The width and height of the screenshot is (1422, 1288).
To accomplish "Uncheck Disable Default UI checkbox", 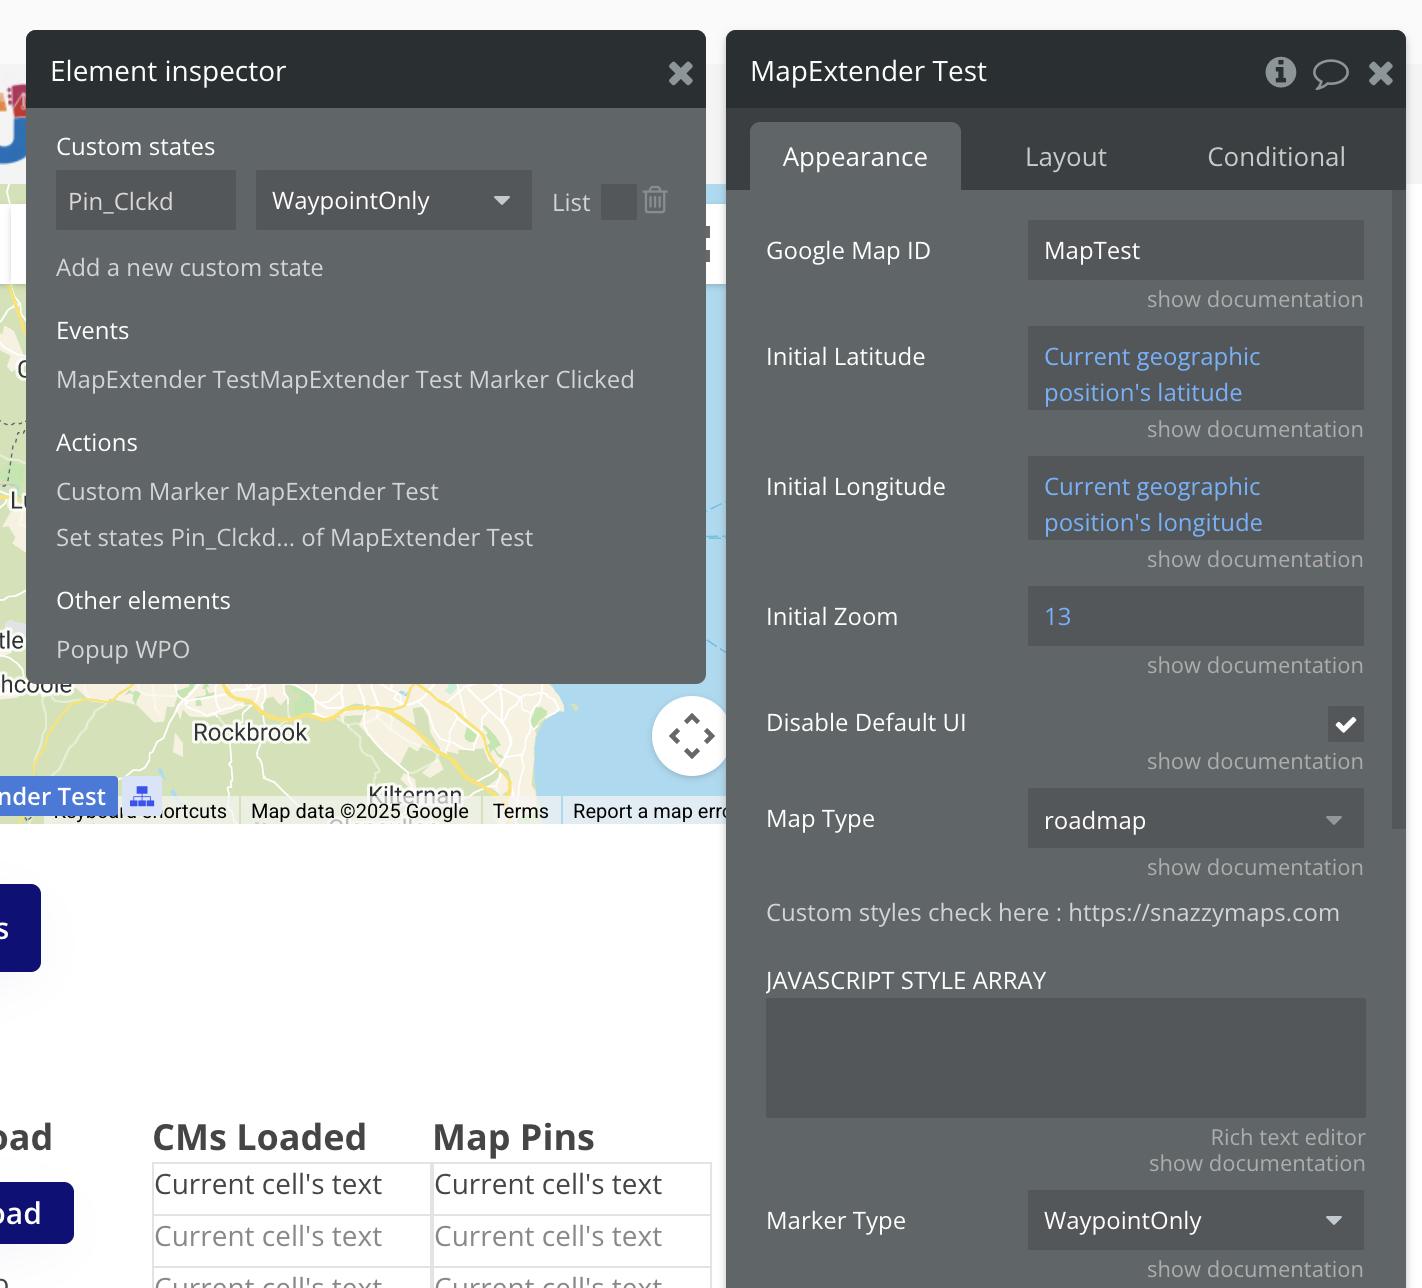I will [1346, 724].
